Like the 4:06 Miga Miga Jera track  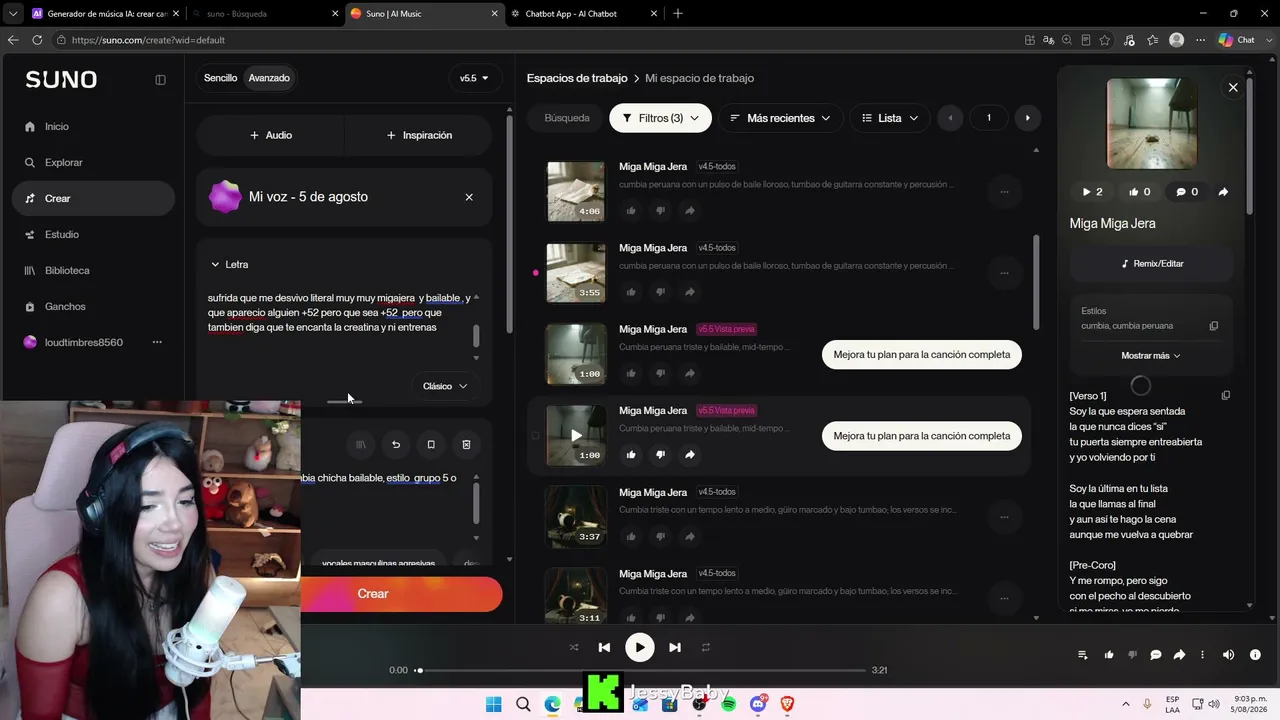(631, 210)
